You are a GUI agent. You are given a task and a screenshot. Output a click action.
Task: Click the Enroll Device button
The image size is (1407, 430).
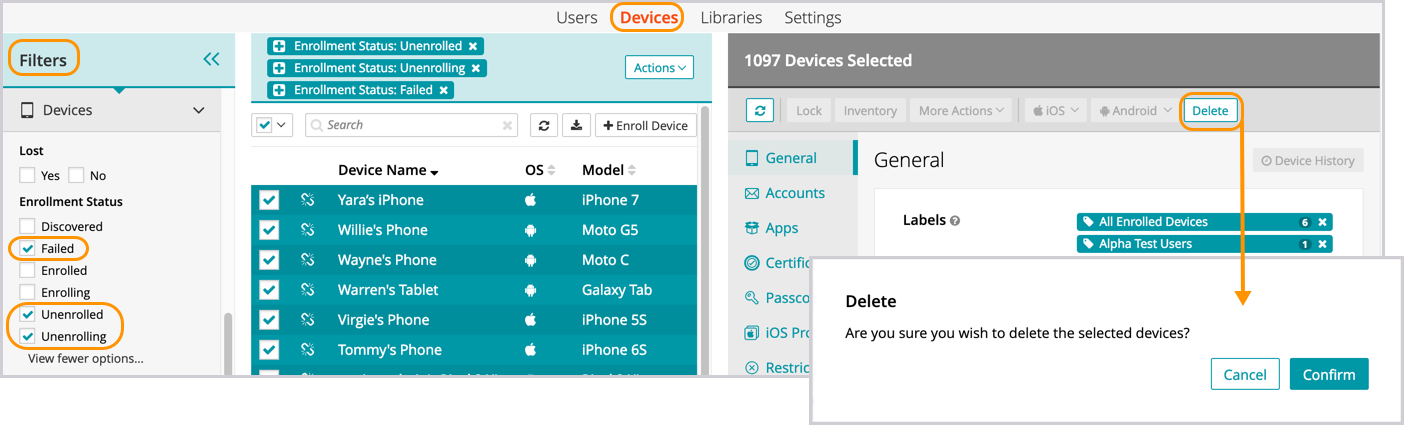point(646,125)
